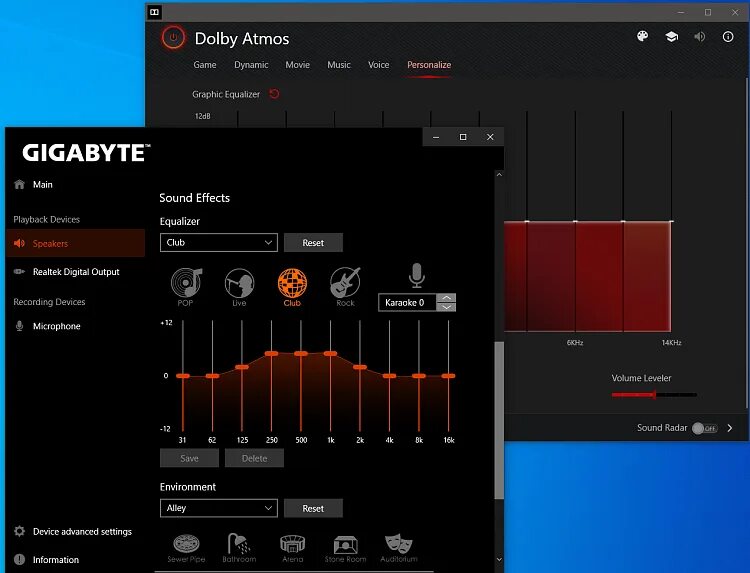Click the Save equalizer button

click(x=189, y=458)
